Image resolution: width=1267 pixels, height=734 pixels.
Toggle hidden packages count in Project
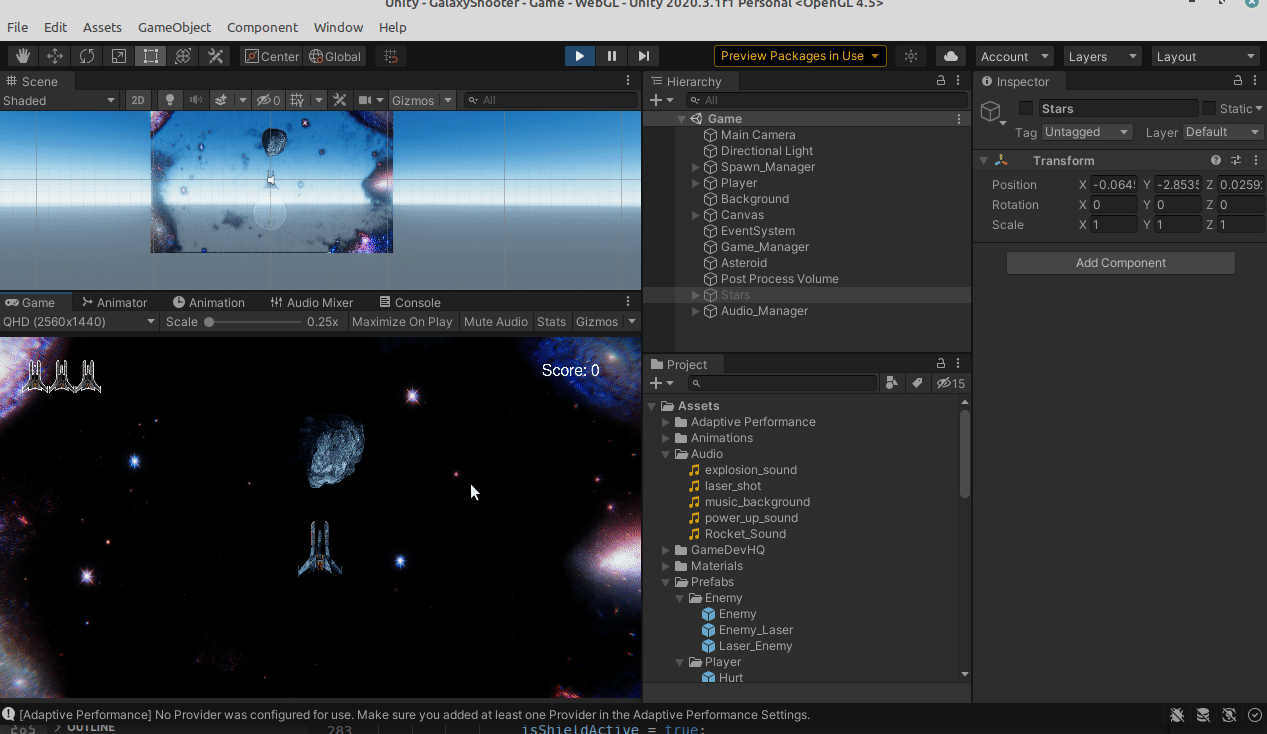coord(951,383)
